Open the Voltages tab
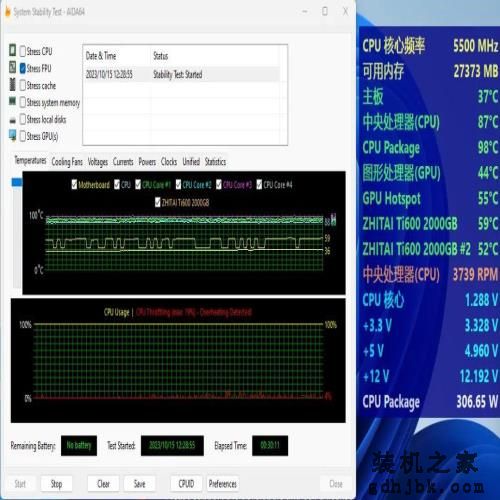 pos(98,162)
